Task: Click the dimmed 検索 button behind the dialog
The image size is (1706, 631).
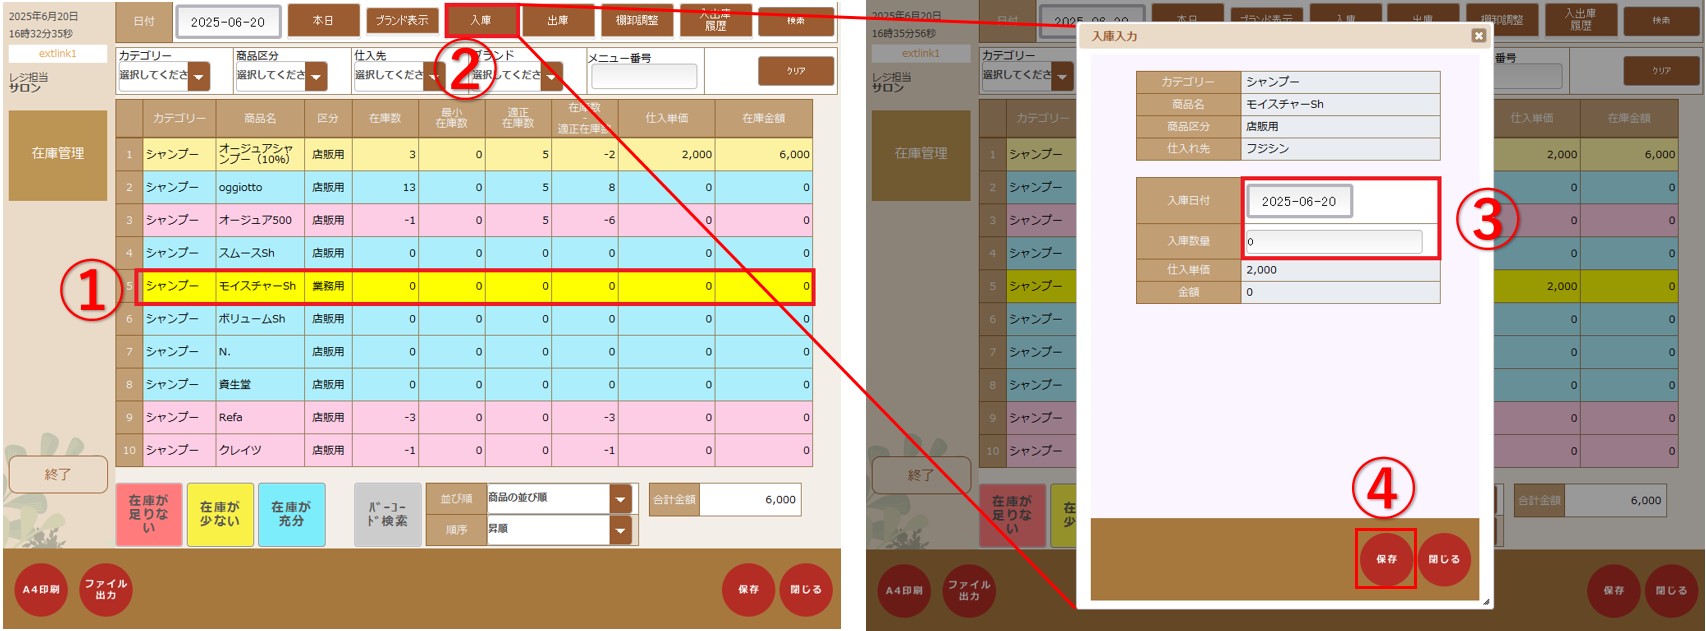Action: 1661,20
